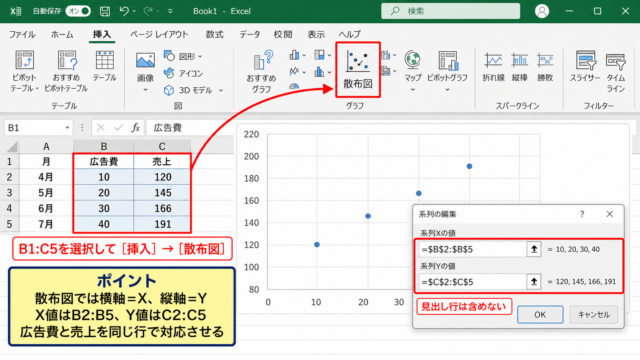The image size is (640, 360).
Task: Select row 3 header
Action: (9, 193)
